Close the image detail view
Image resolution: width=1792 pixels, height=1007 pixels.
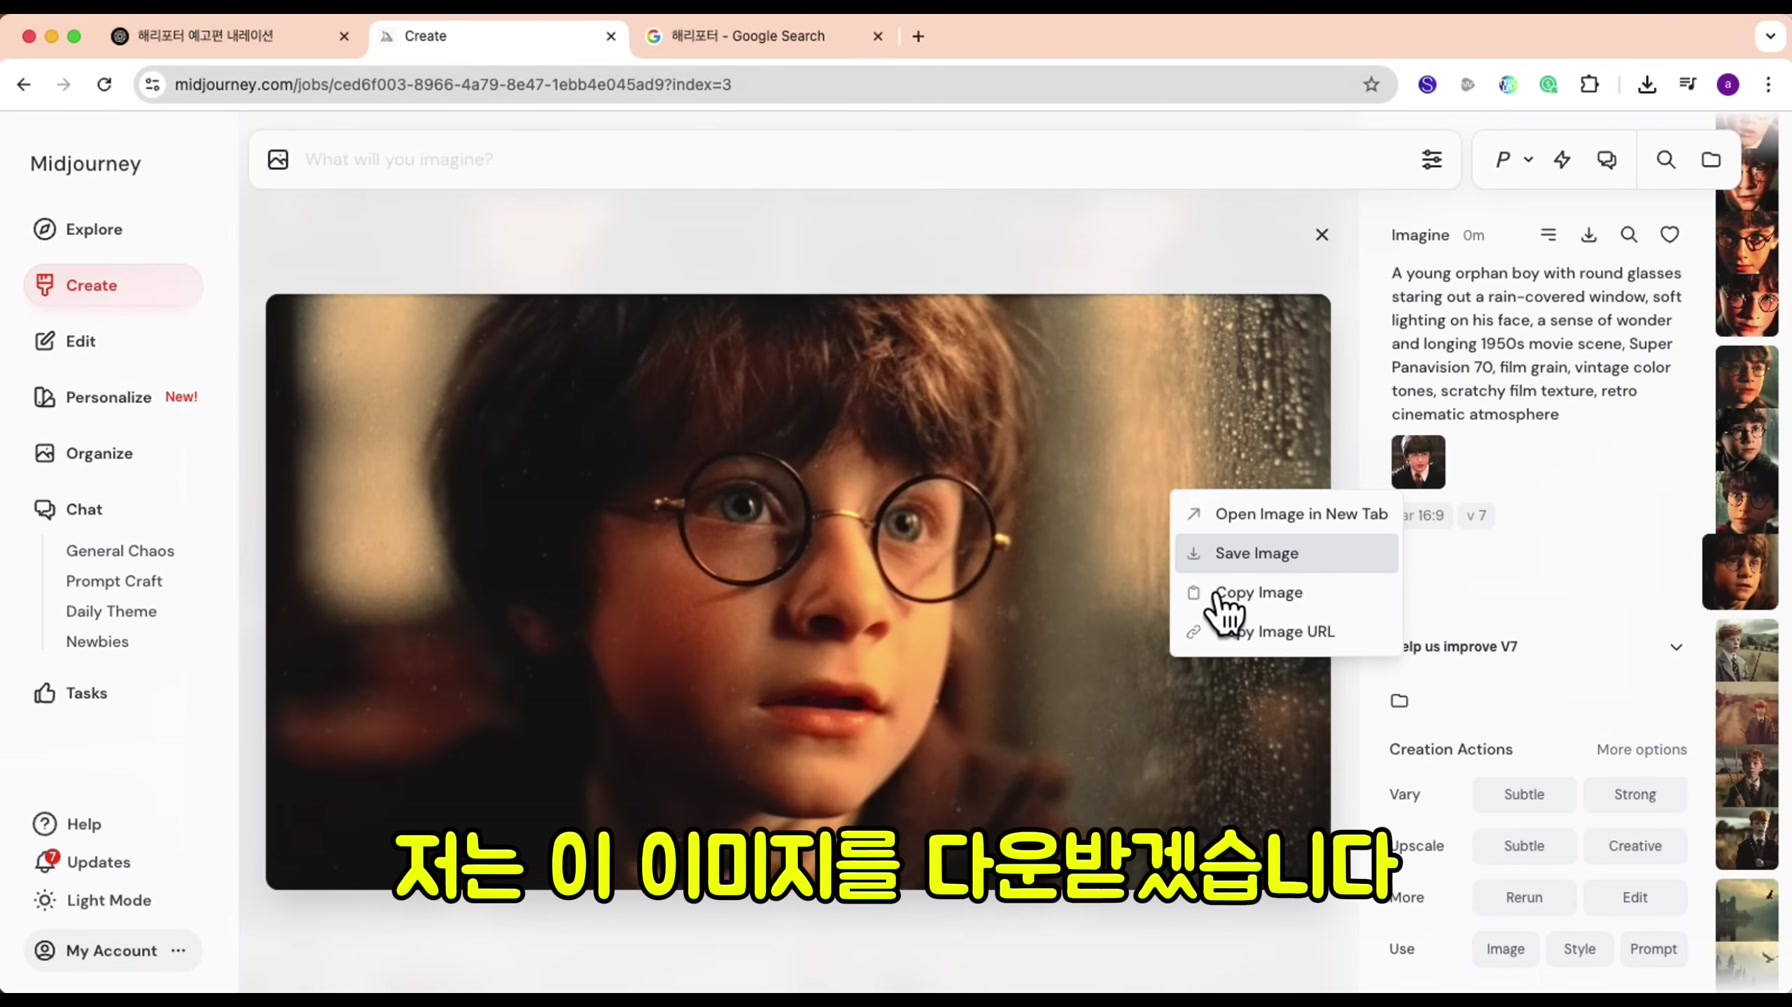(x=1322, y=235)
